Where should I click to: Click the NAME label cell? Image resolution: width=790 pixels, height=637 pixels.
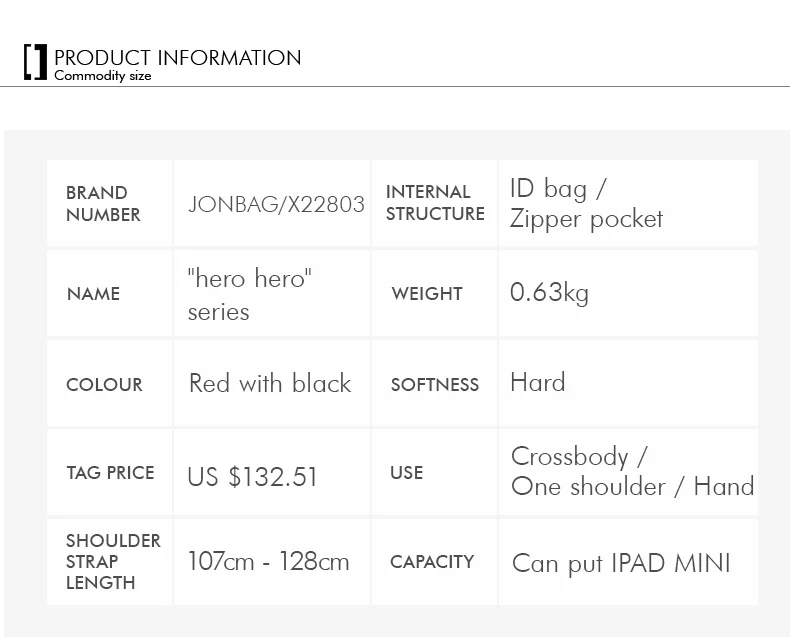click(109, 293)
